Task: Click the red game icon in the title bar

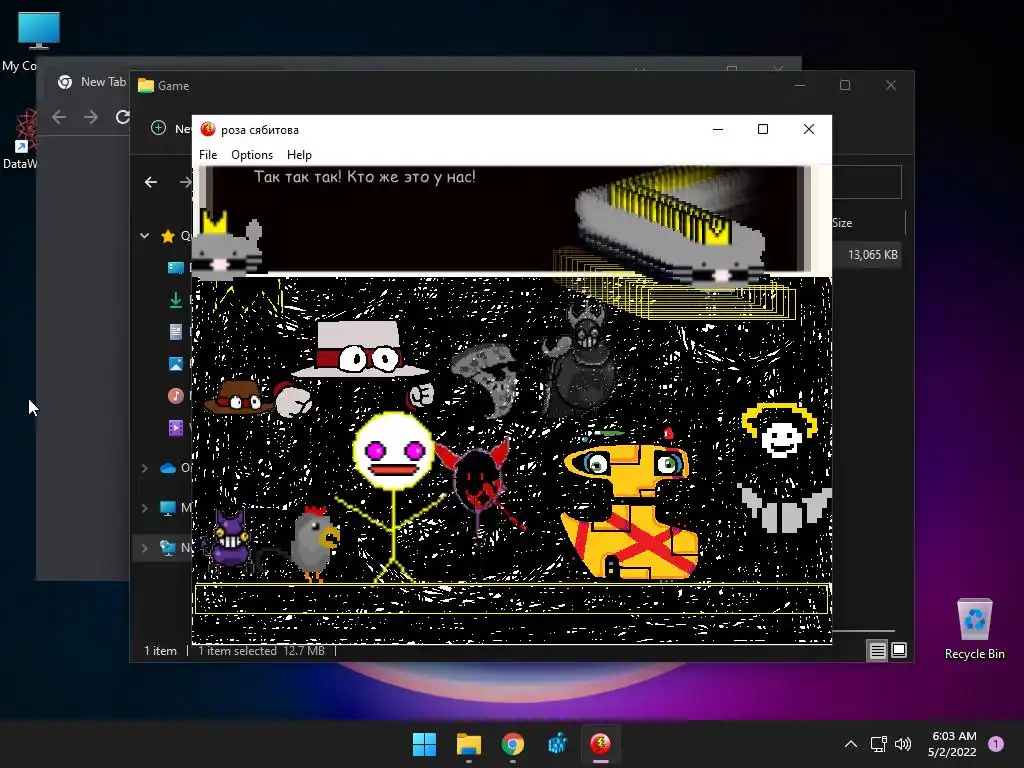Action: click(x=208, y=129)
